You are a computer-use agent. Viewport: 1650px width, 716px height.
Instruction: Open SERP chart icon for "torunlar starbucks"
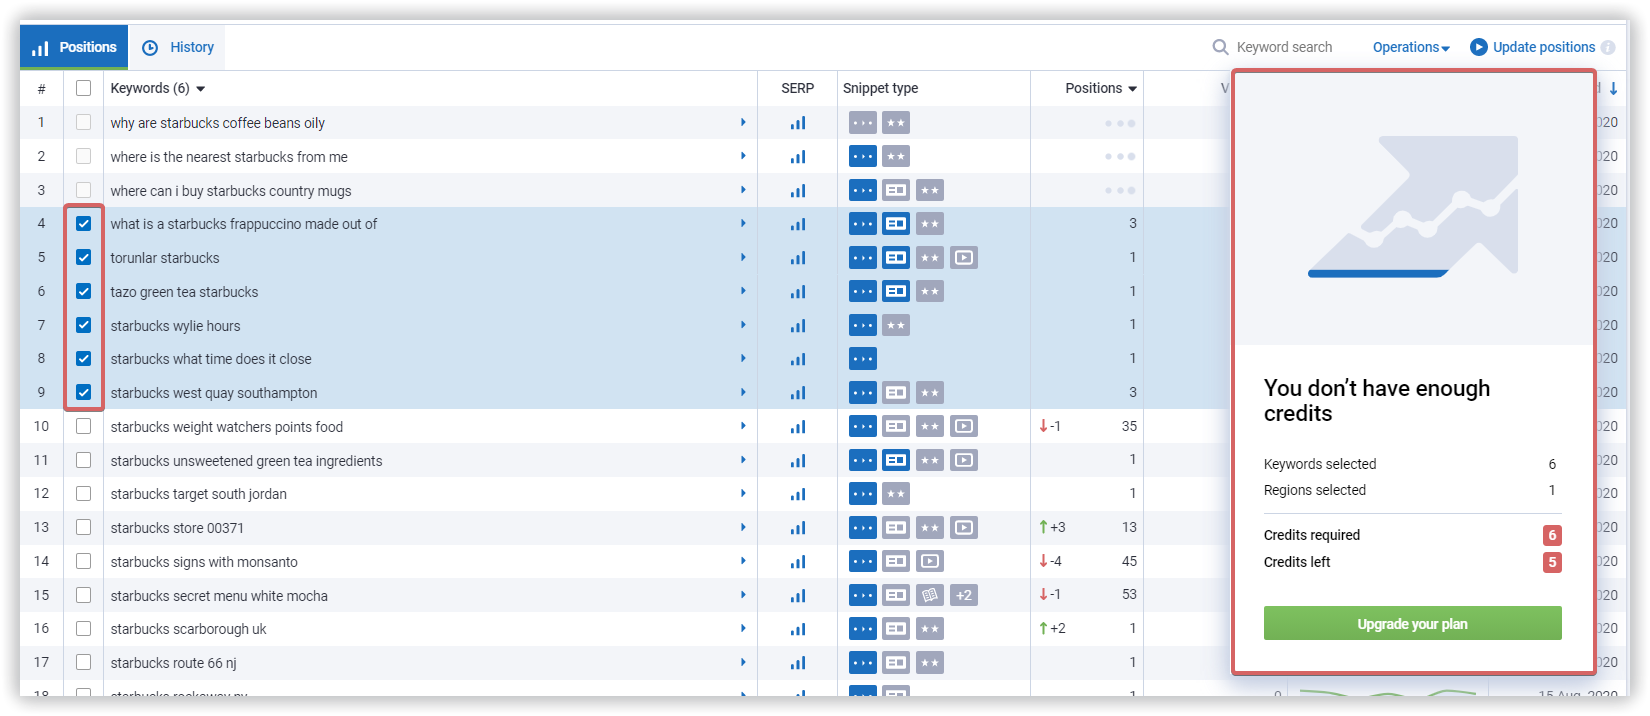797,258
